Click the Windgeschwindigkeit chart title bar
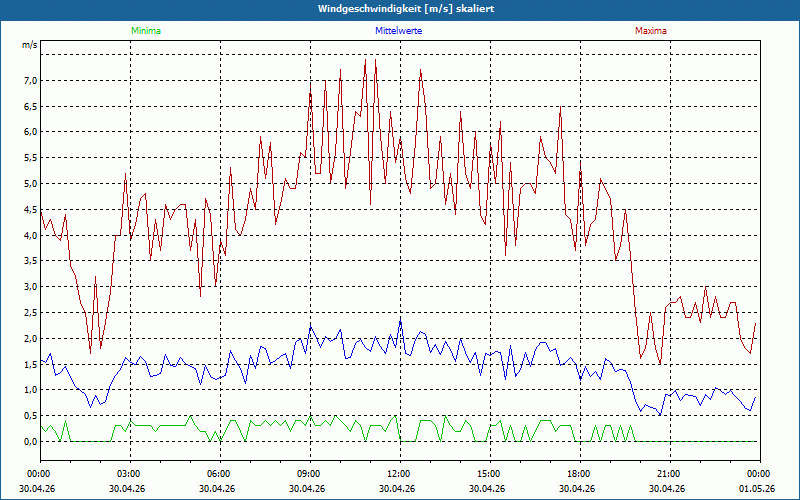 click(x=400, y=9)
